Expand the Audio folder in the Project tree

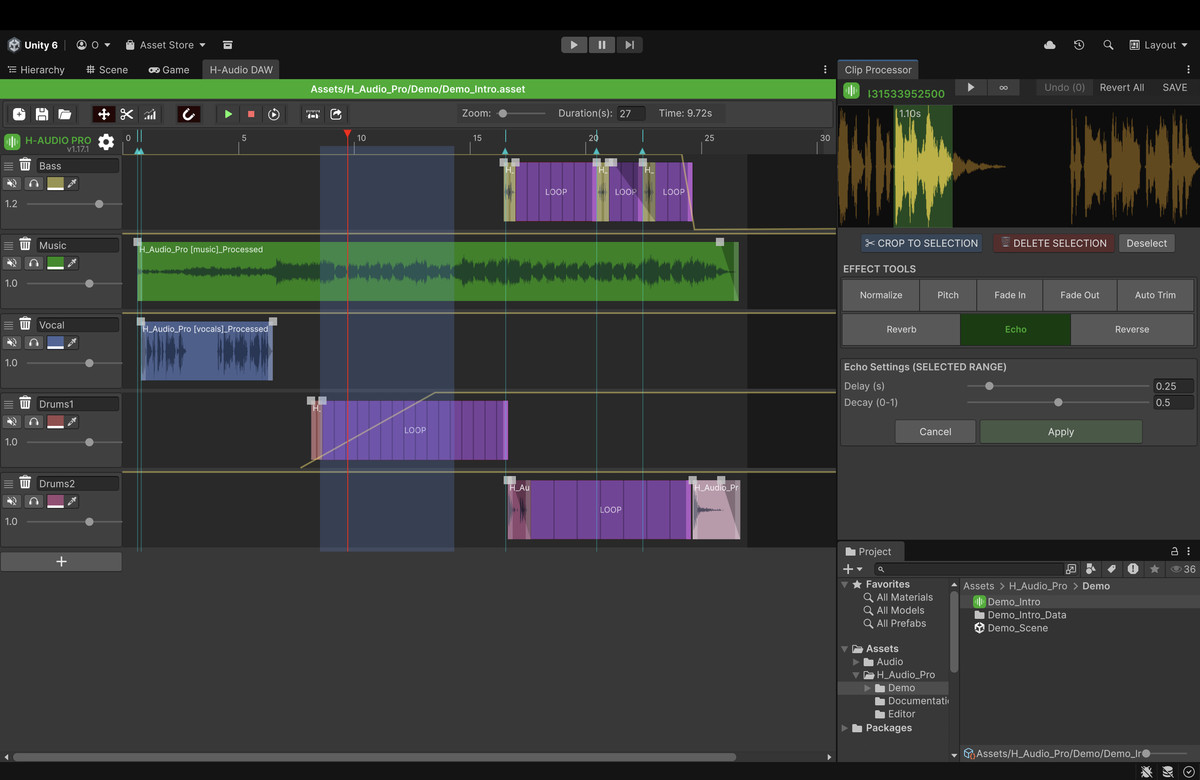pos(858,661)
